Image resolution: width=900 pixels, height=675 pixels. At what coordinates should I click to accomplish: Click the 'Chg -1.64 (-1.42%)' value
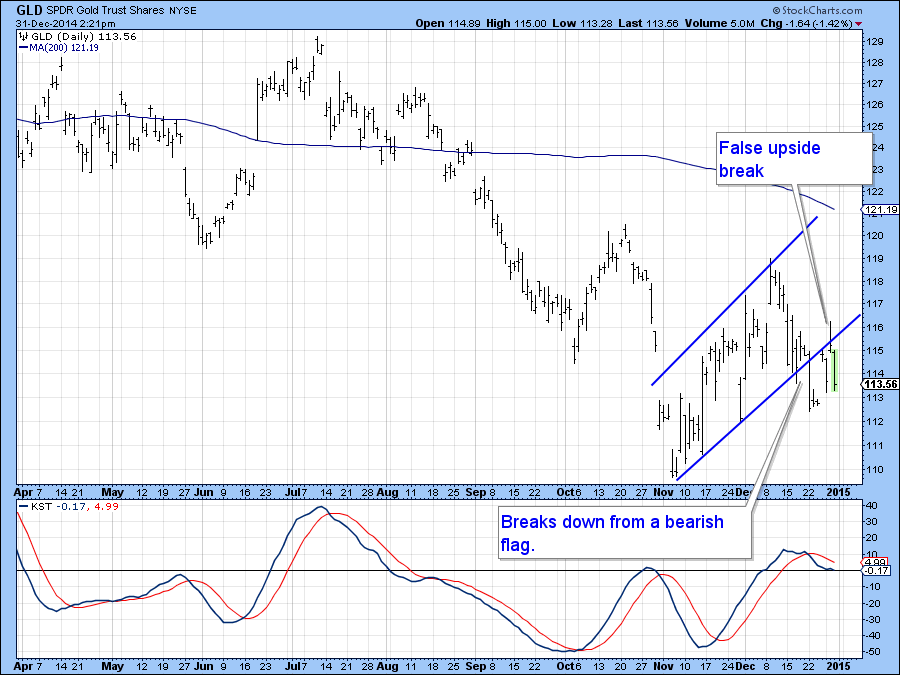point(806,24)
